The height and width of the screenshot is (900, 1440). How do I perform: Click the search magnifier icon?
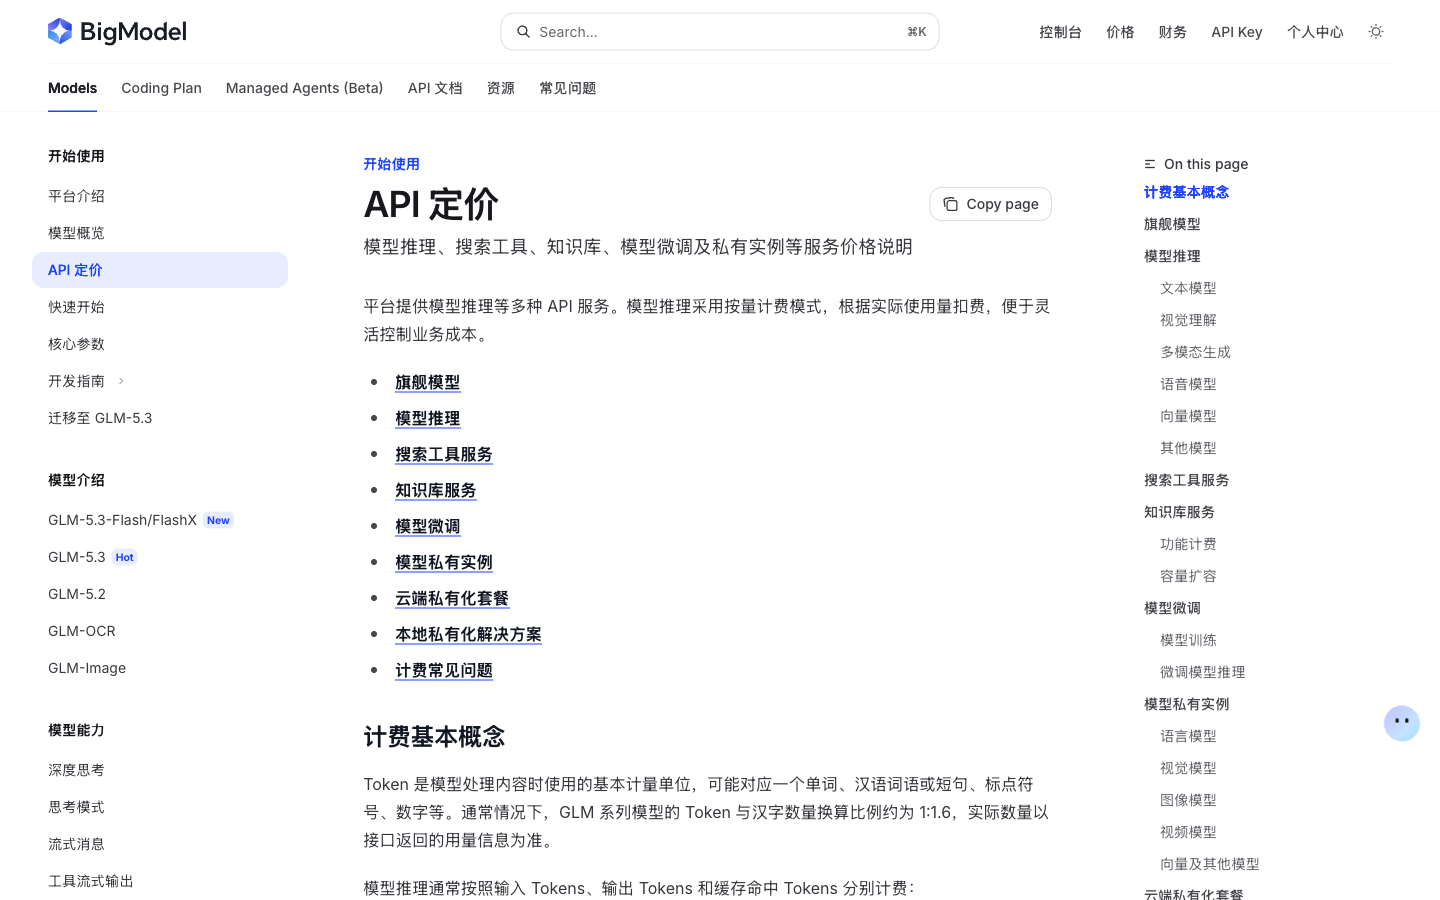523,32
